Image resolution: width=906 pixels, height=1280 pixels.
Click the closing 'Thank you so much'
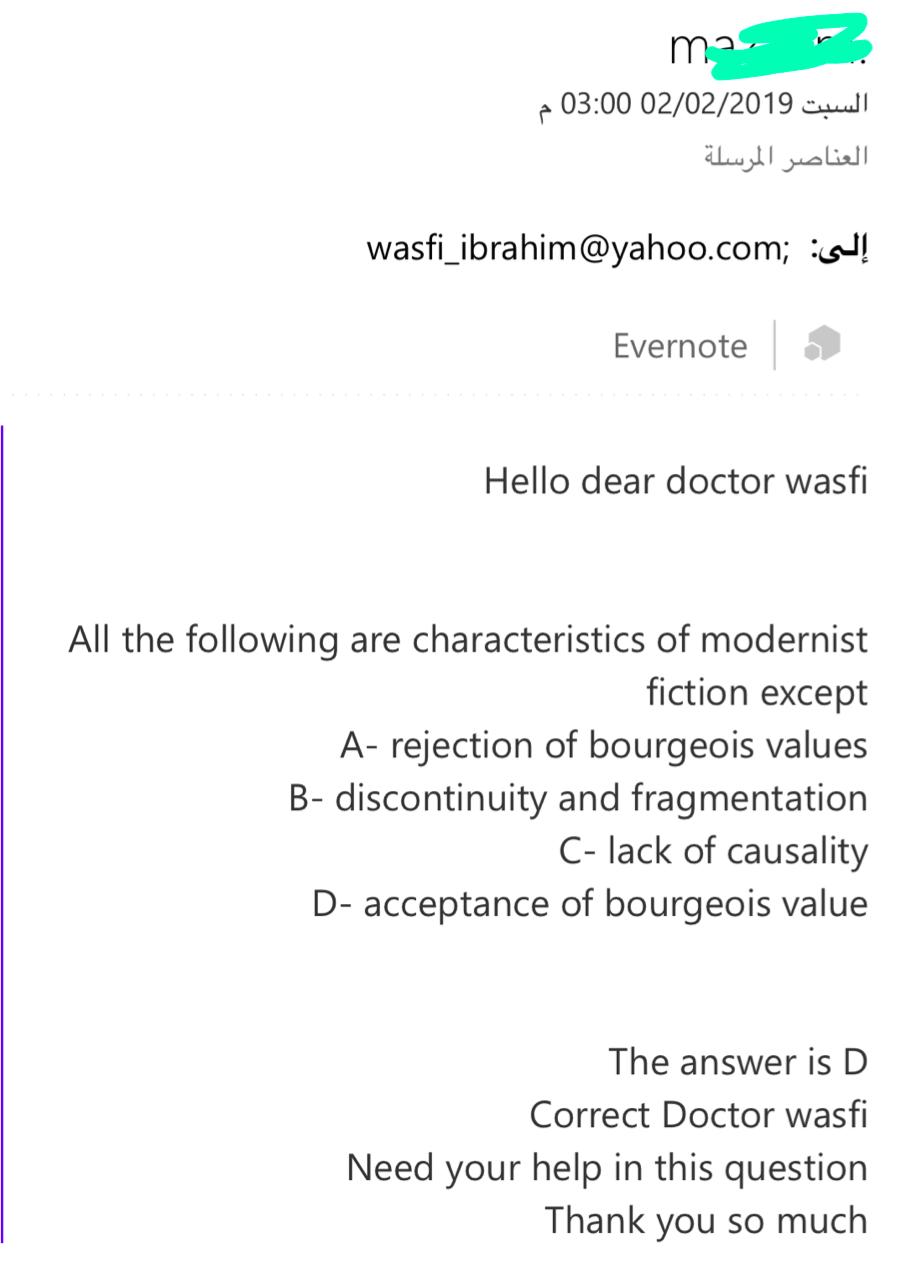(706, 1221)
